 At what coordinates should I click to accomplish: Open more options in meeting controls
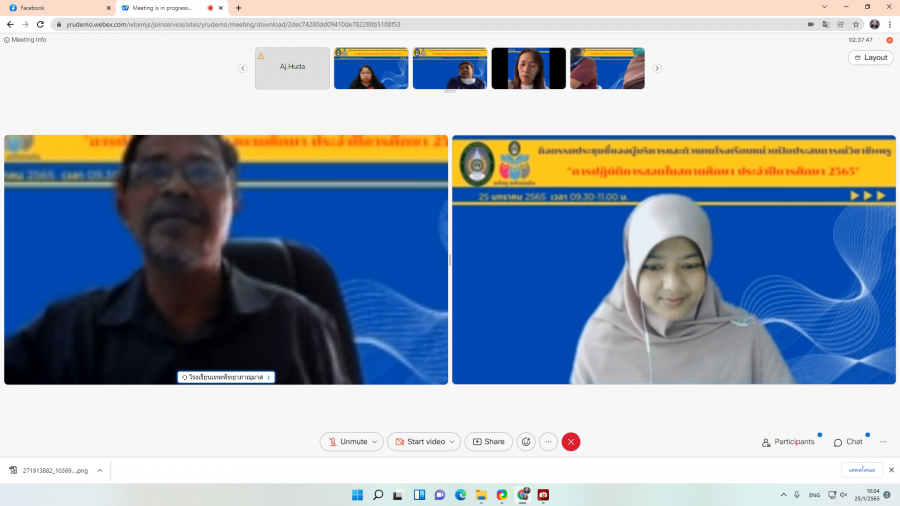coord(548,442)
